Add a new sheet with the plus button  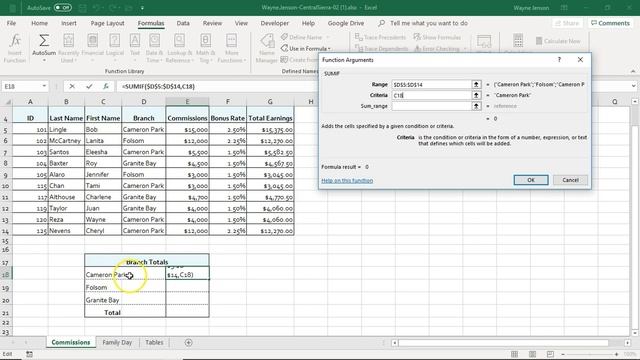[188, 342]
